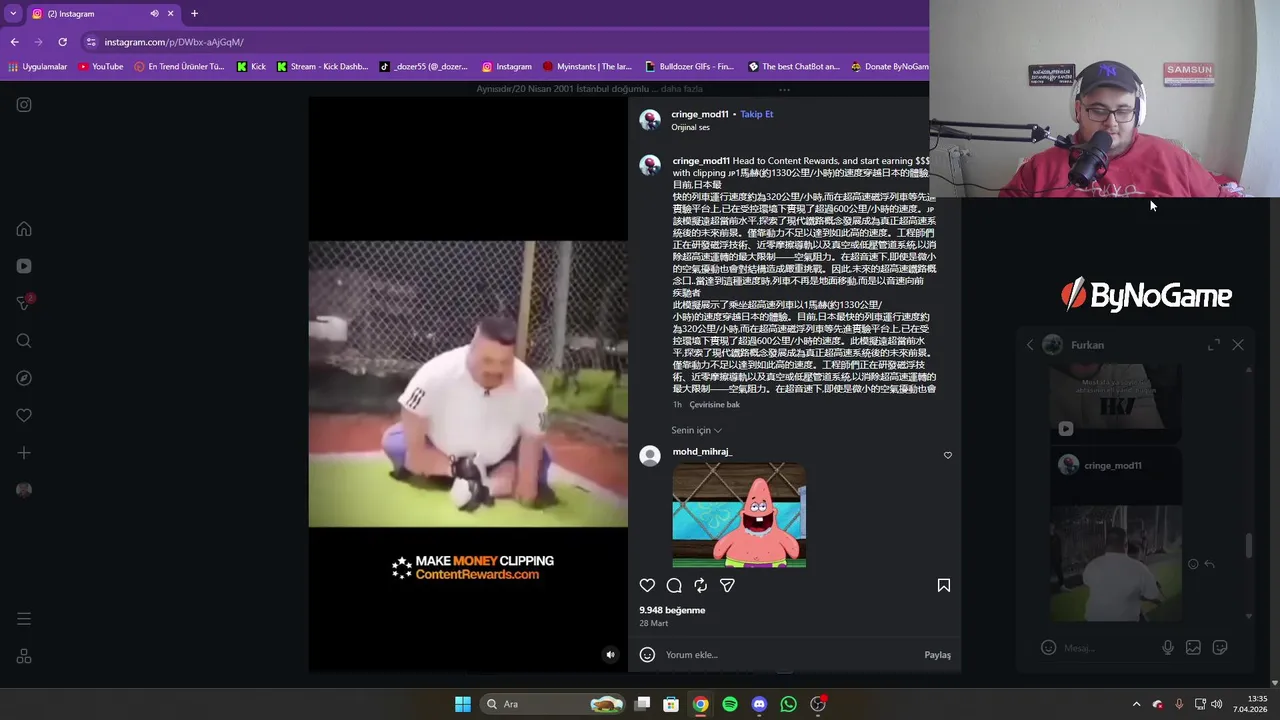Show hidden tray icons chevron
Viewport: 1280px width, 720px height.
coord(1136,704)
